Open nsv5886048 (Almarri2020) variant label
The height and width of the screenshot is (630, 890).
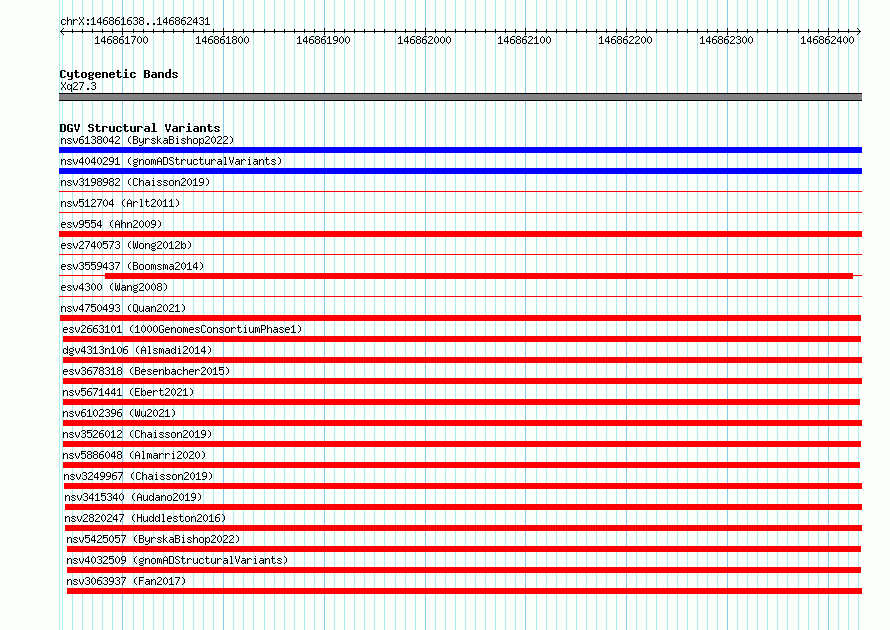(135, 455)
